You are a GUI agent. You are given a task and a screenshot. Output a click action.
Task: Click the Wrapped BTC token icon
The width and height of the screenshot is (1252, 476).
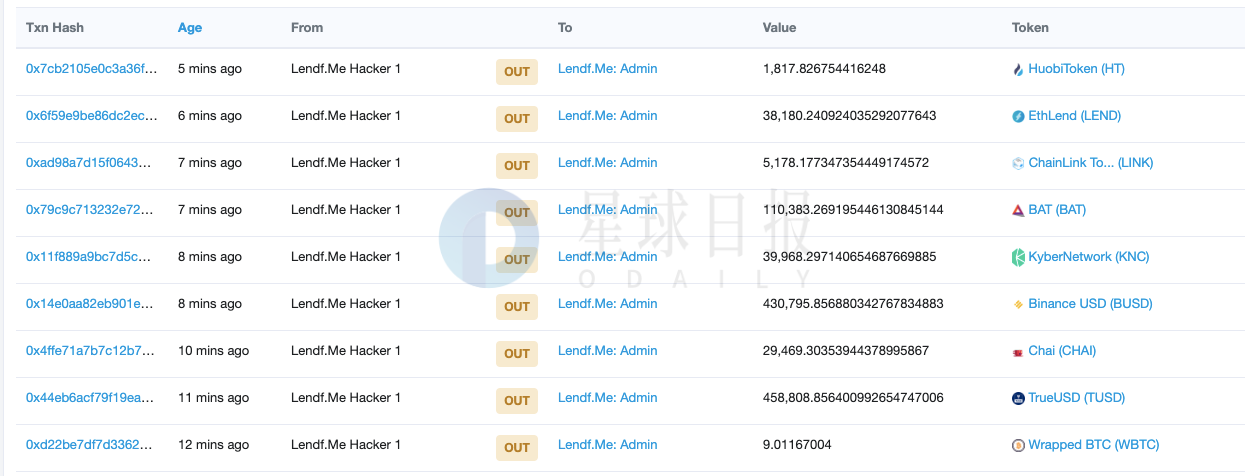point(1019,446)
